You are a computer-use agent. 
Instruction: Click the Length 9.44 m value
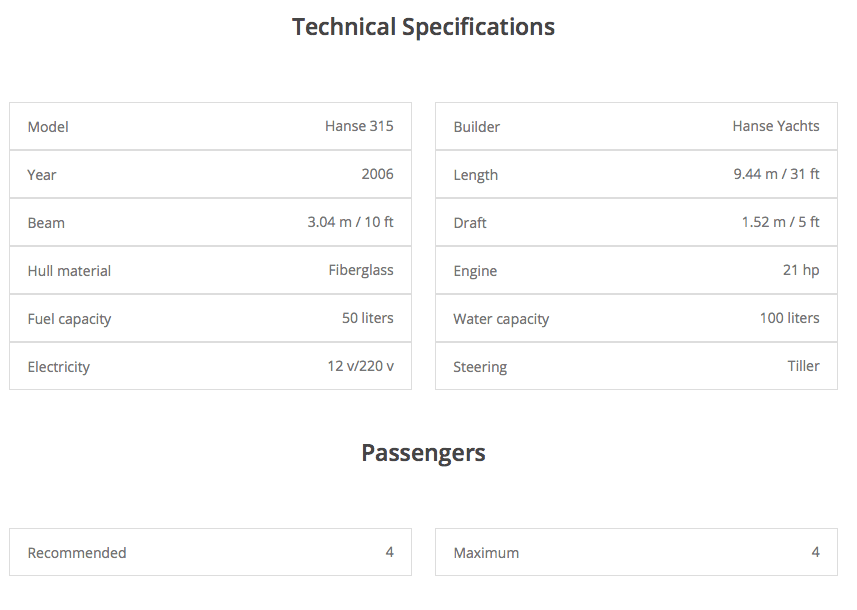(x=775, y=174)
